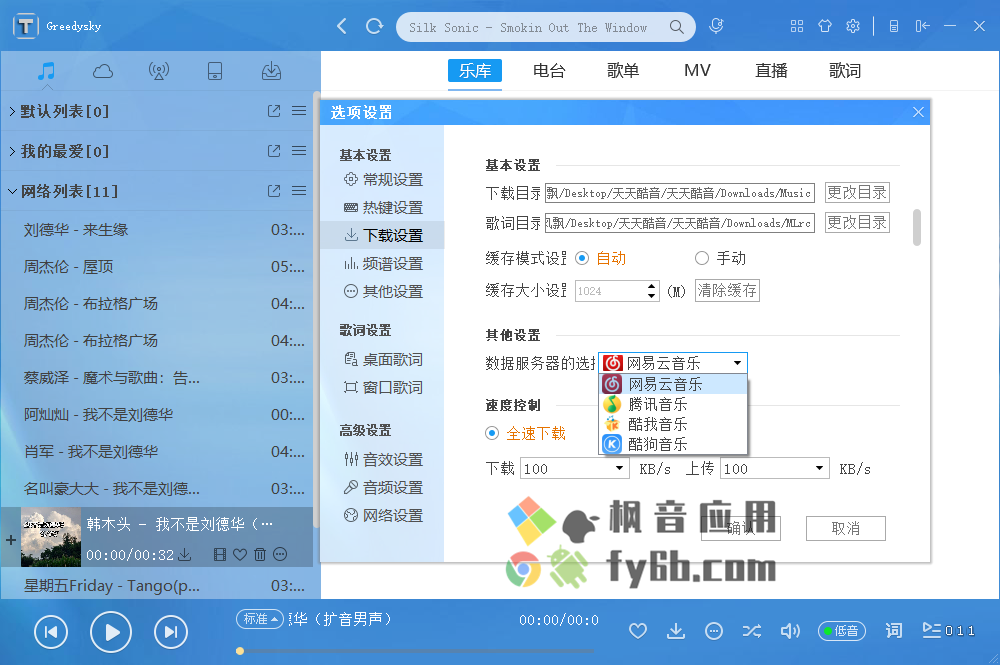
Task: Open the local music note tab
Action: point(46,71)
